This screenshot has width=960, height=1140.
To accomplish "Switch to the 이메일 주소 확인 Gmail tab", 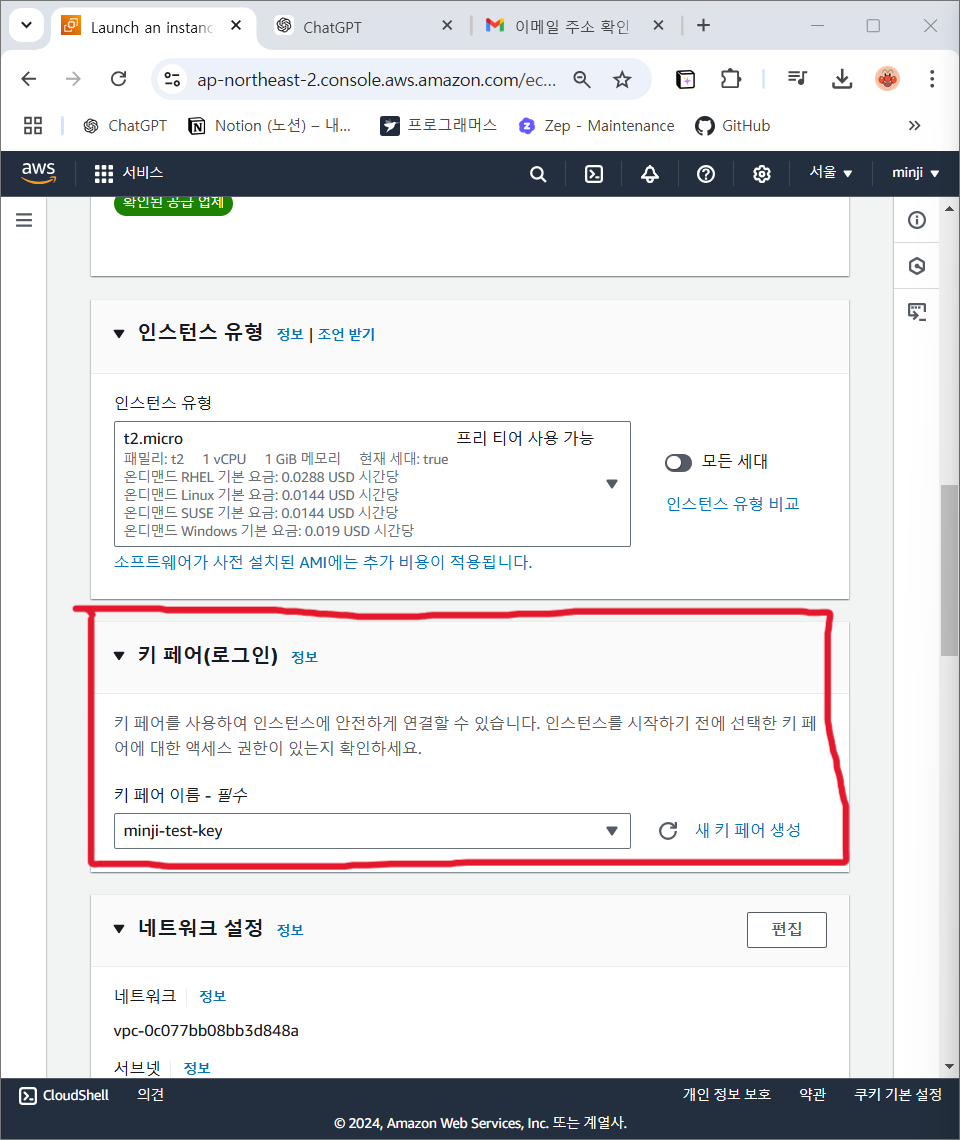I will pos(575,26).
